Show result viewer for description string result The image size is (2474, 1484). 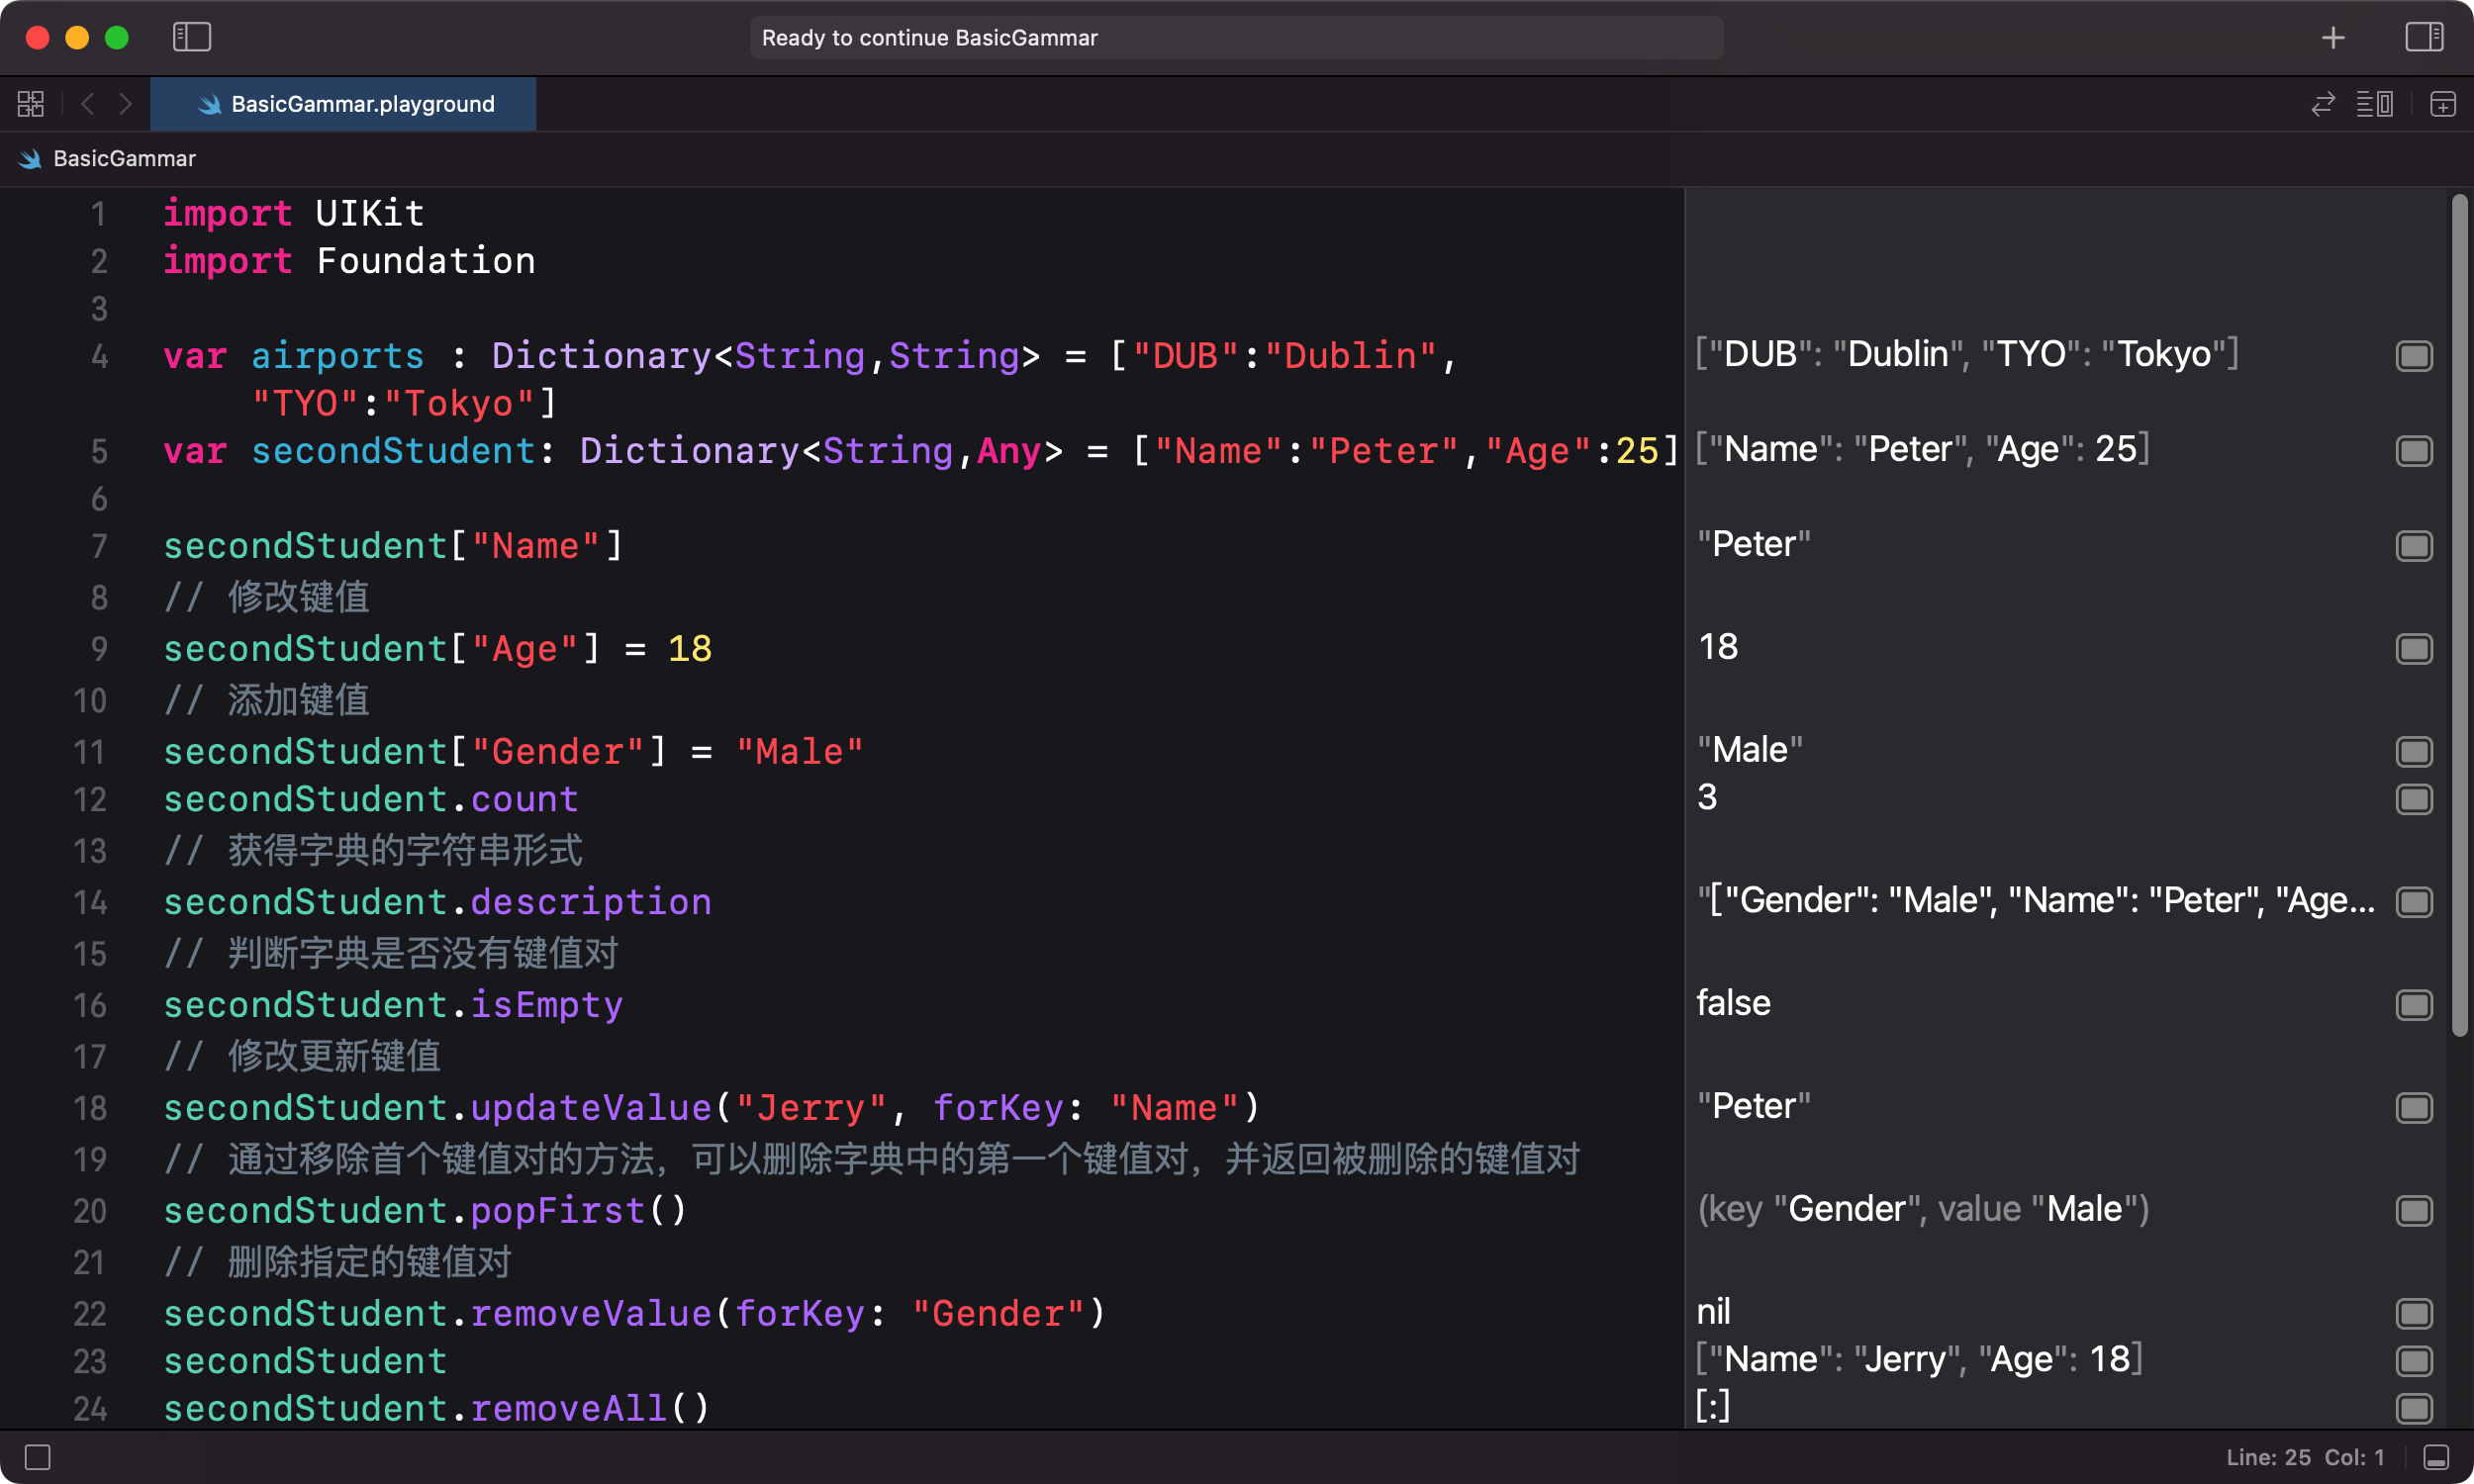[x=2414, y=902]
